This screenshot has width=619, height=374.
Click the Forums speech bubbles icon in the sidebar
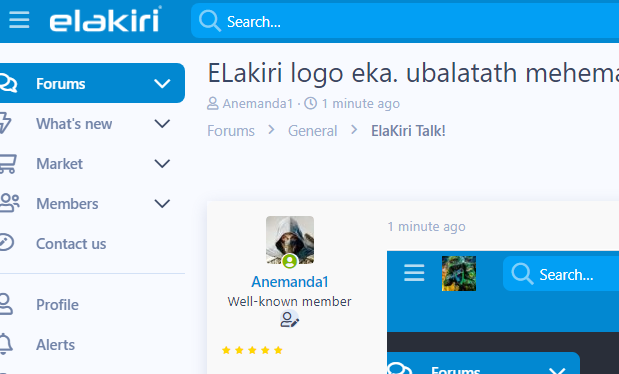[x=8, y=83]
